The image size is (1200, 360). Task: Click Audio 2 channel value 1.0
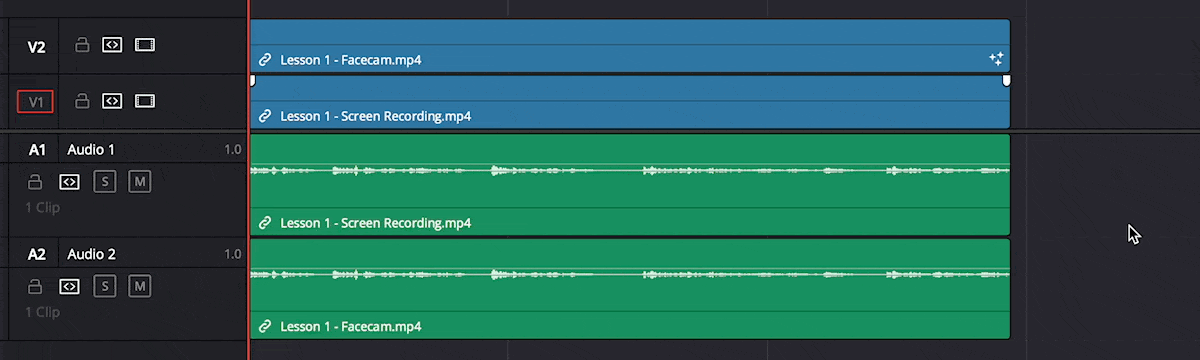(233, 254)
